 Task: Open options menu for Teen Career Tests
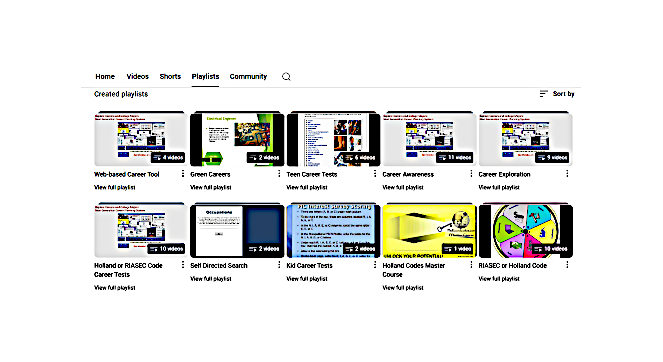coord(375,174)
